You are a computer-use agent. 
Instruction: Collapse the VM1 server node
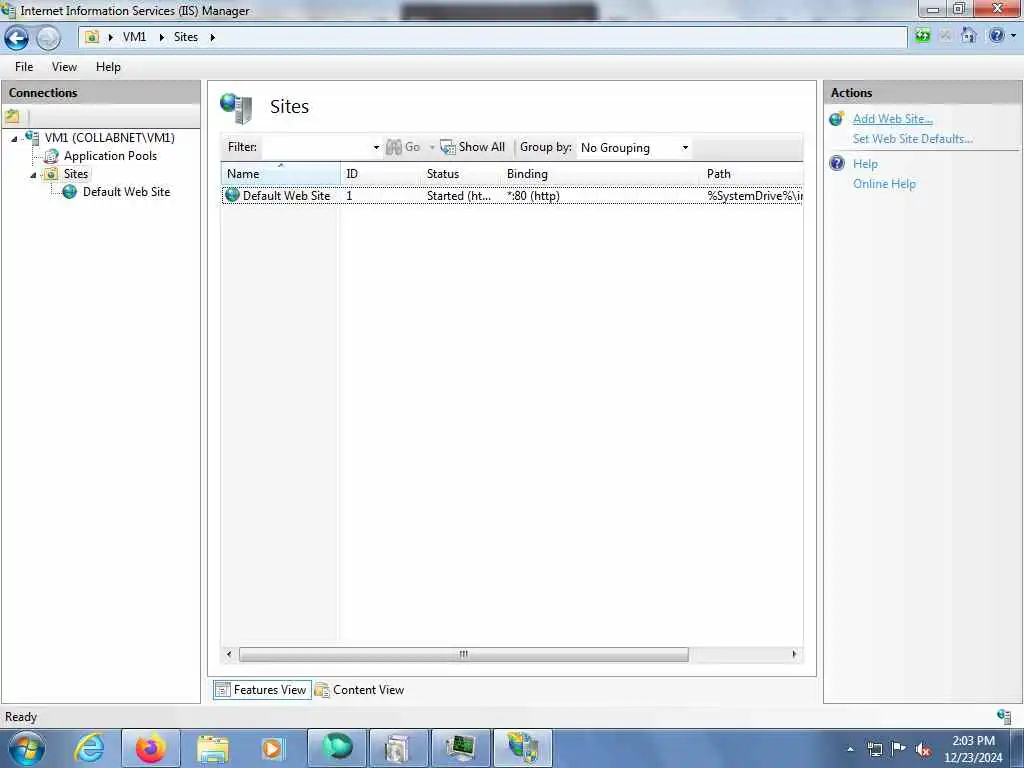click(x=14, y=139)
